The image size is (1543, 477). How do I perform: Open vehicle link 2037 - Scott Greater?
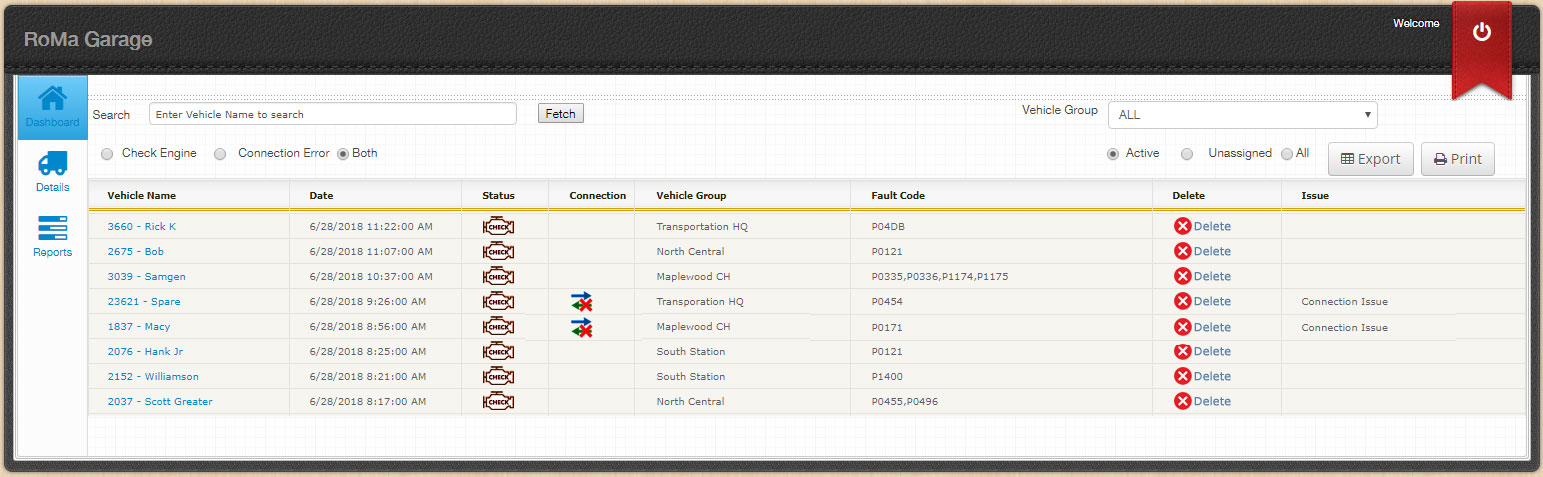[159, 401]
